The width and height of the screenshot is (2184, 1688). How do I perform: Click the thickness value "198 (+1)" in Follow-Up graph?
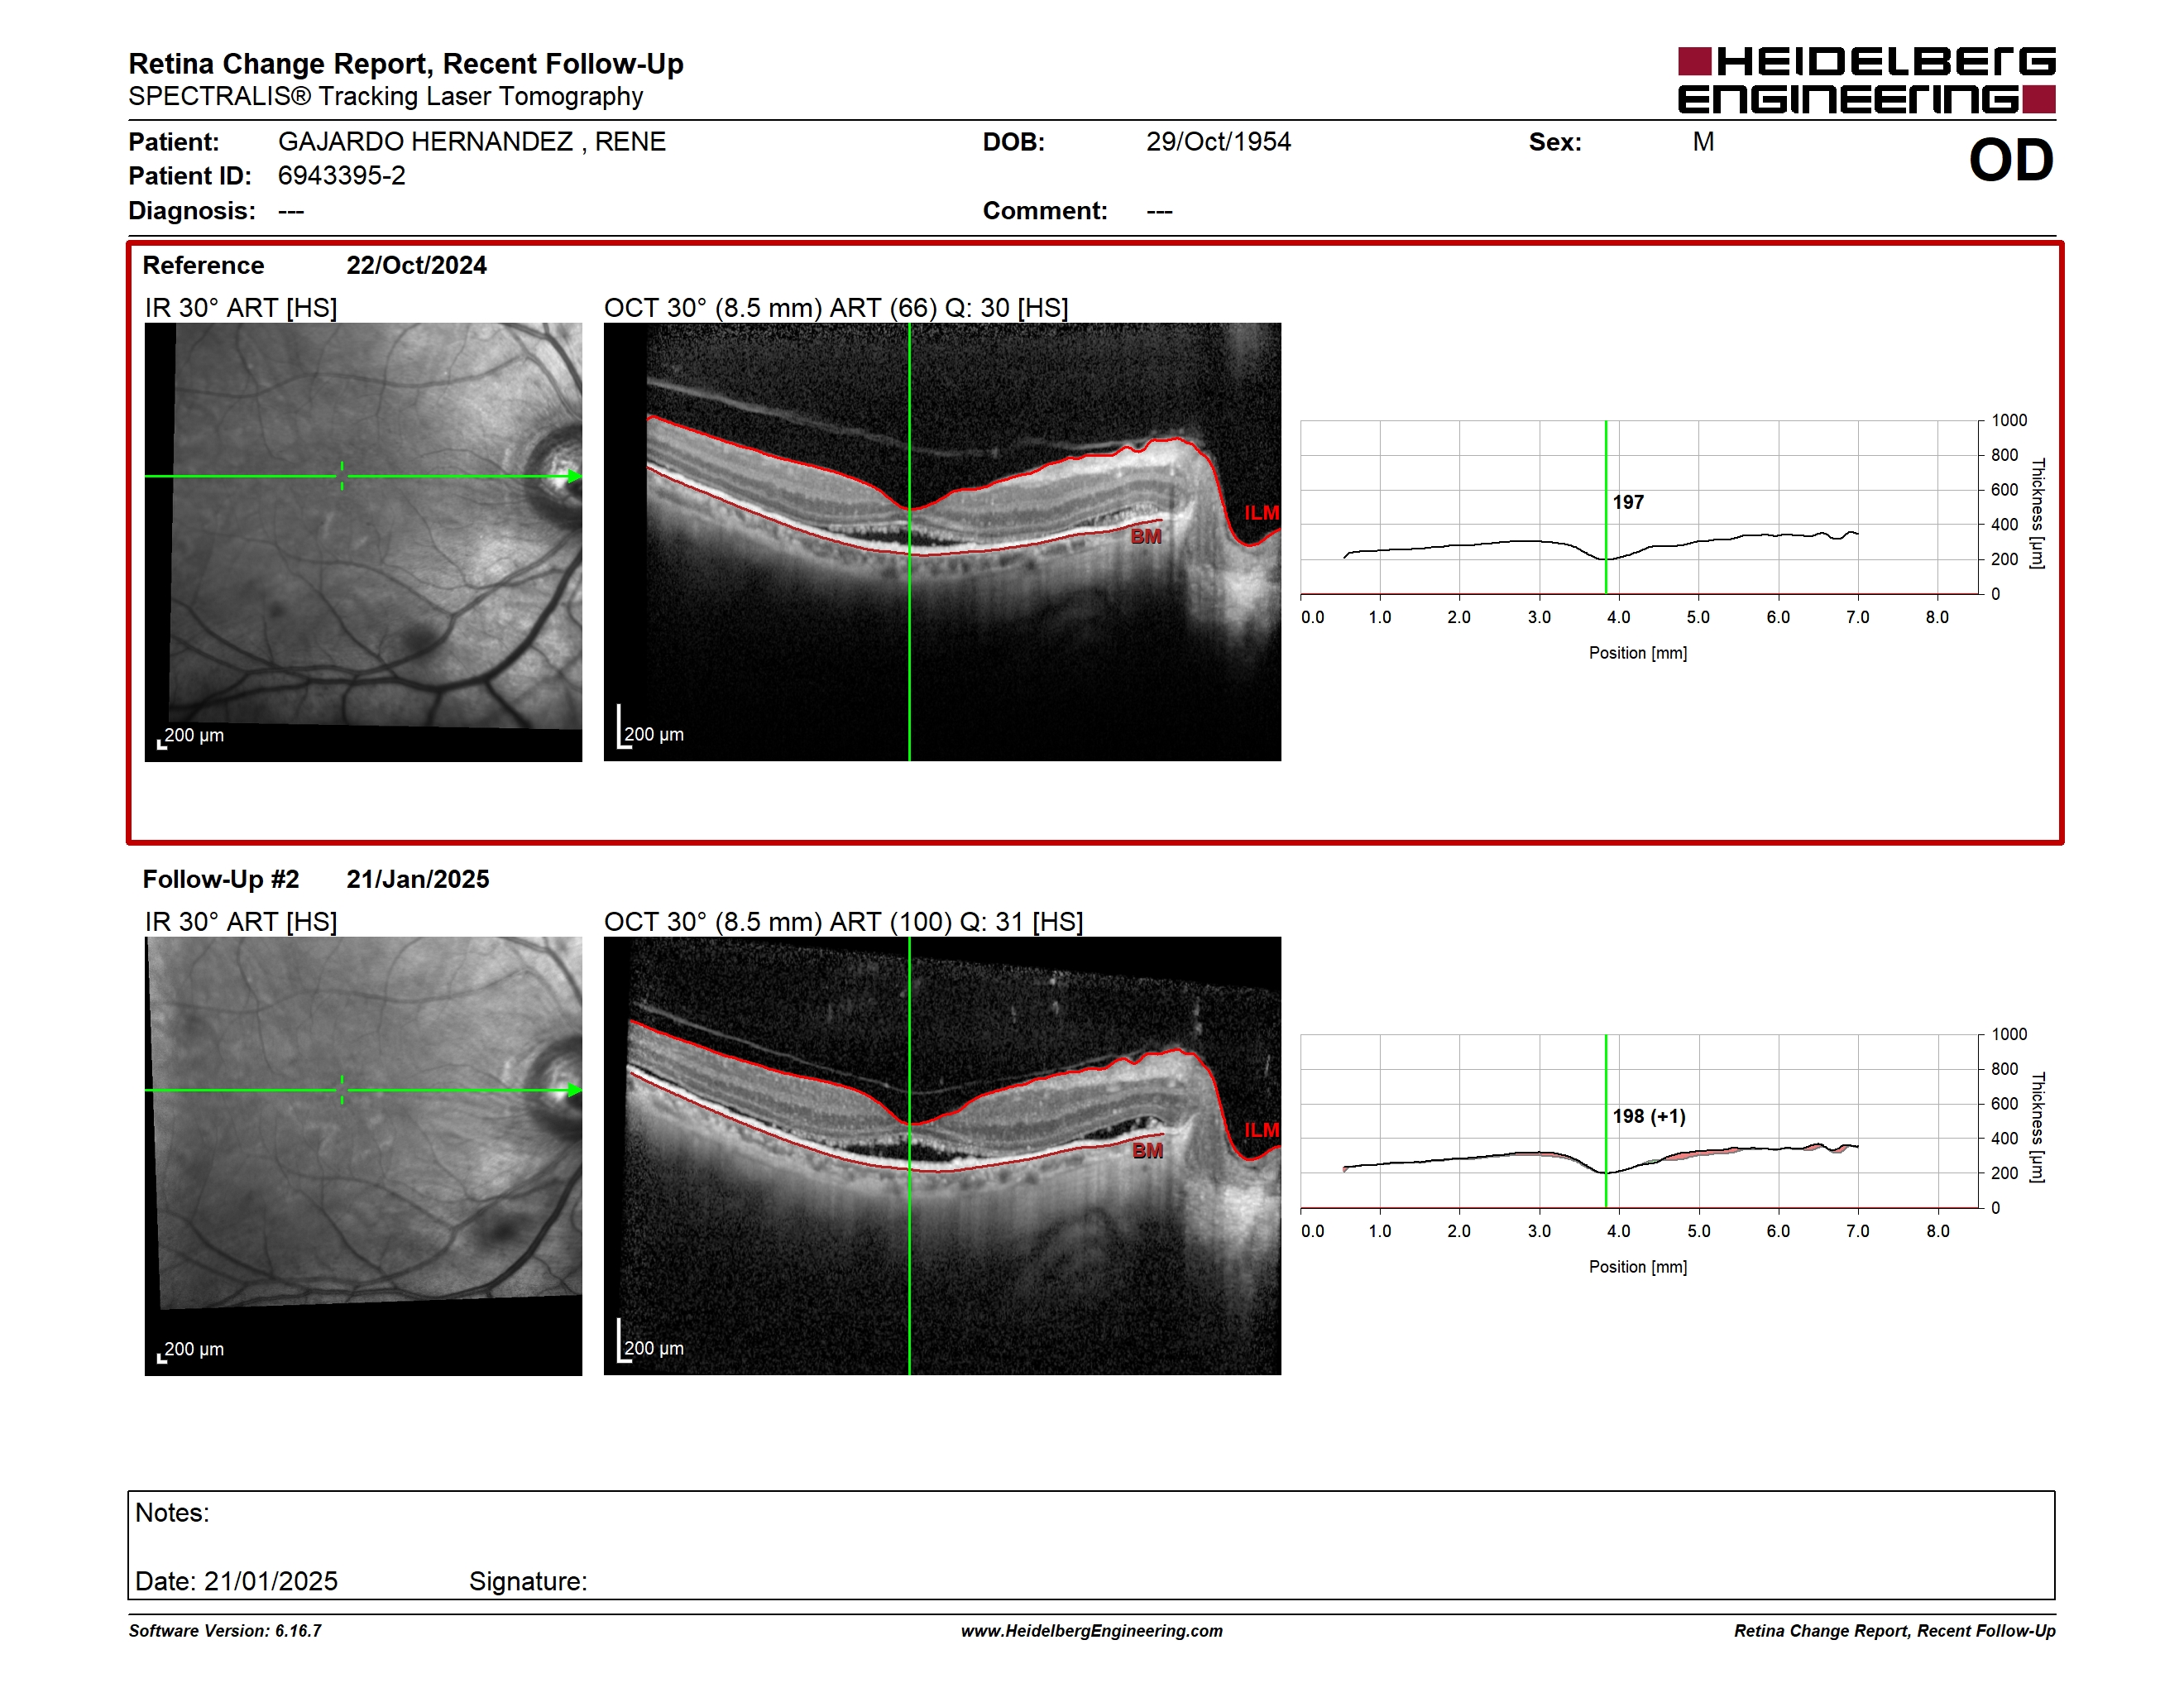click(x=1649, y=1116)
